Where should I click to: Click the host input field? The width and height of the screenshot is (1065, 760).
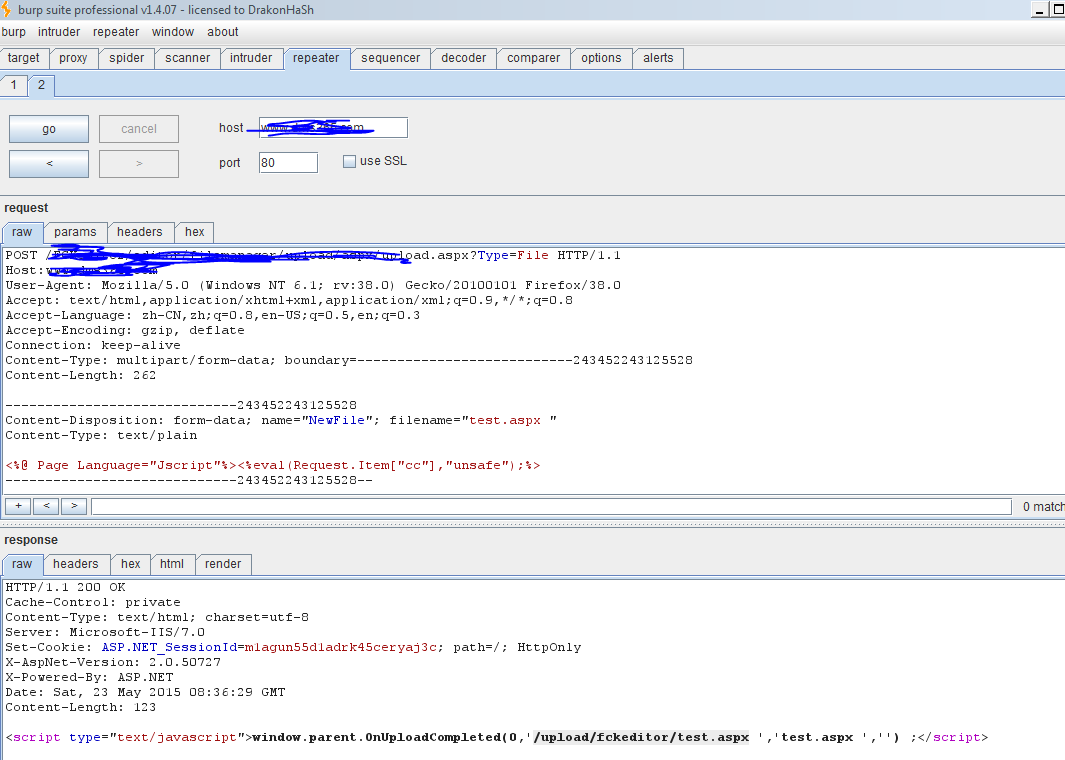pyautogui.click(x=333, y=128)
